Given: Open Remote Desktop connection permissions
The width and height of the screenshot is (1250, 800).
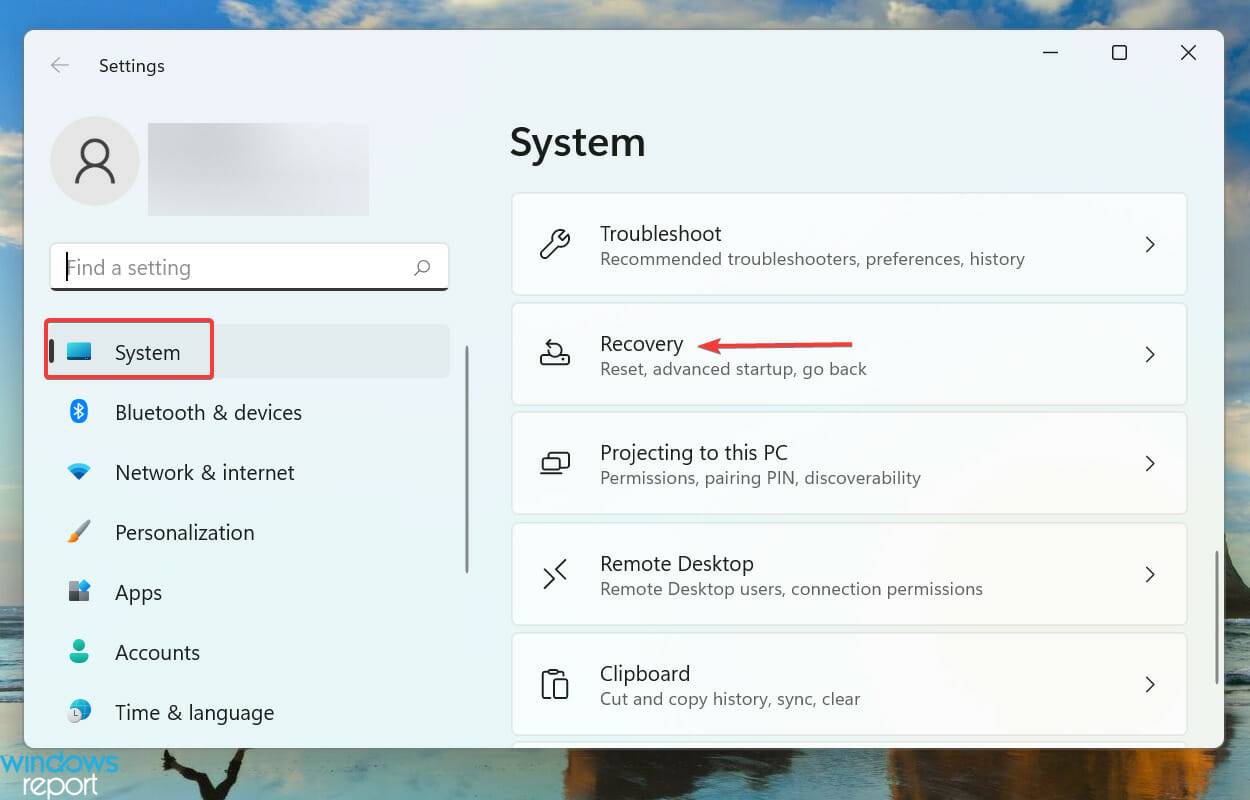Looking at the screenshot, I should pos(849,574).
